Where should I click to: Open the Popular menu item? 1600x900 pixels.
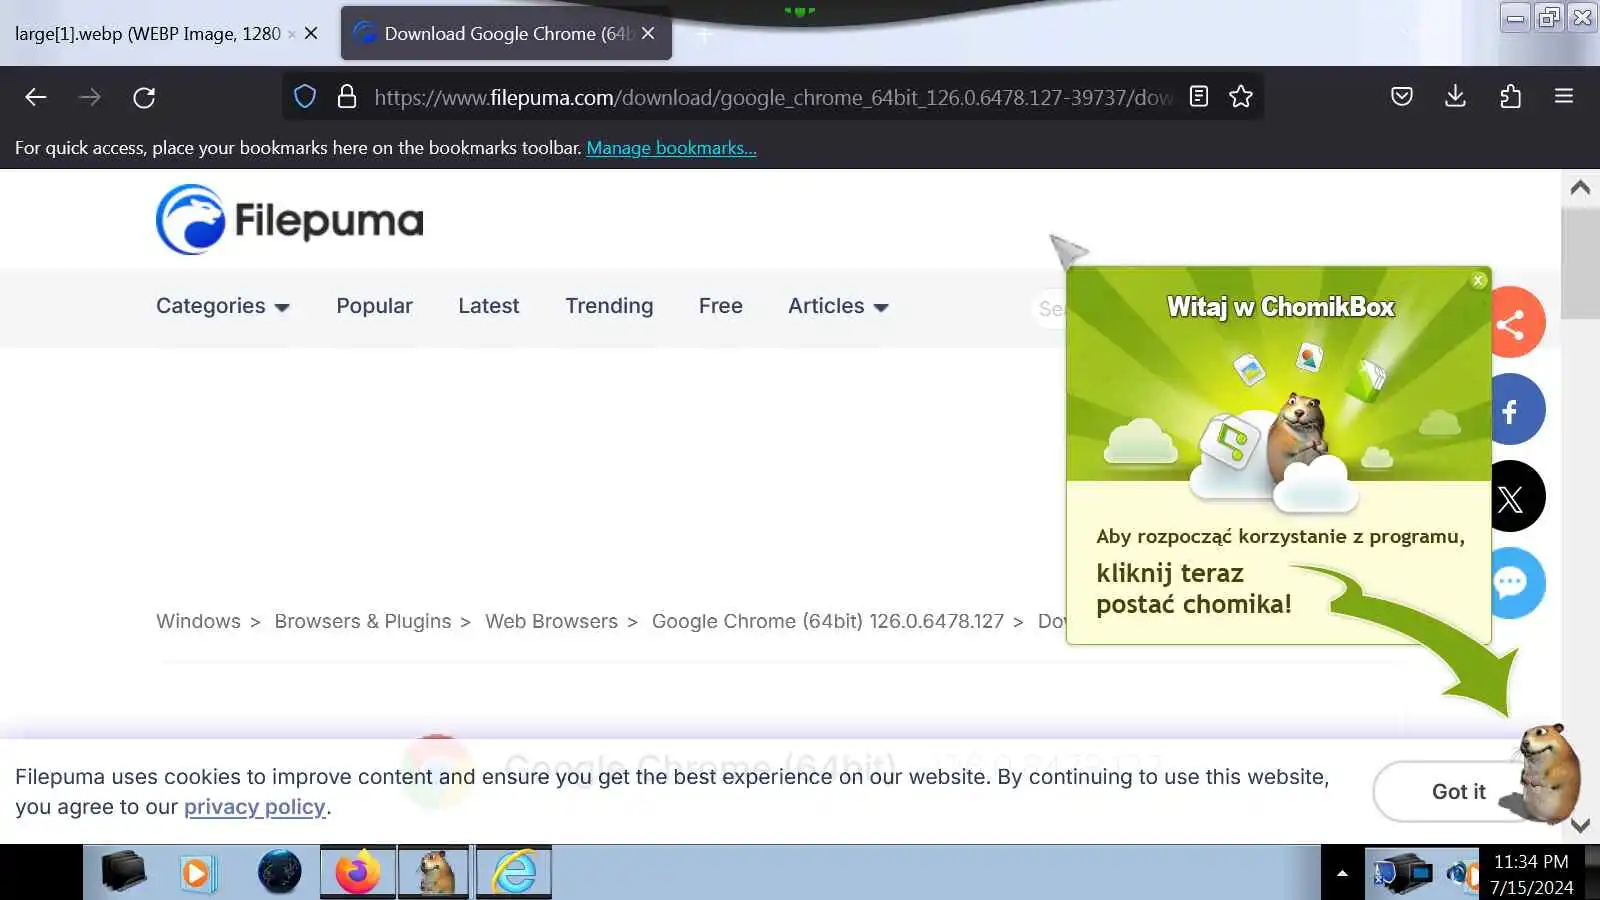374,306
